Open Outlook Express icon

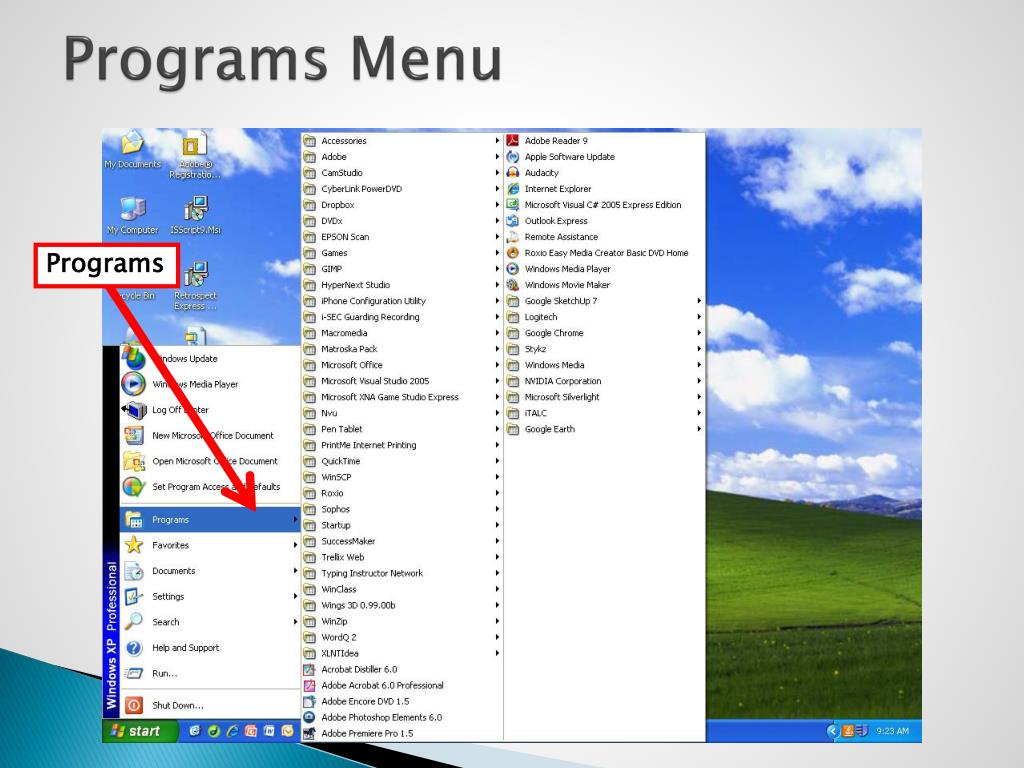[513, 221]
